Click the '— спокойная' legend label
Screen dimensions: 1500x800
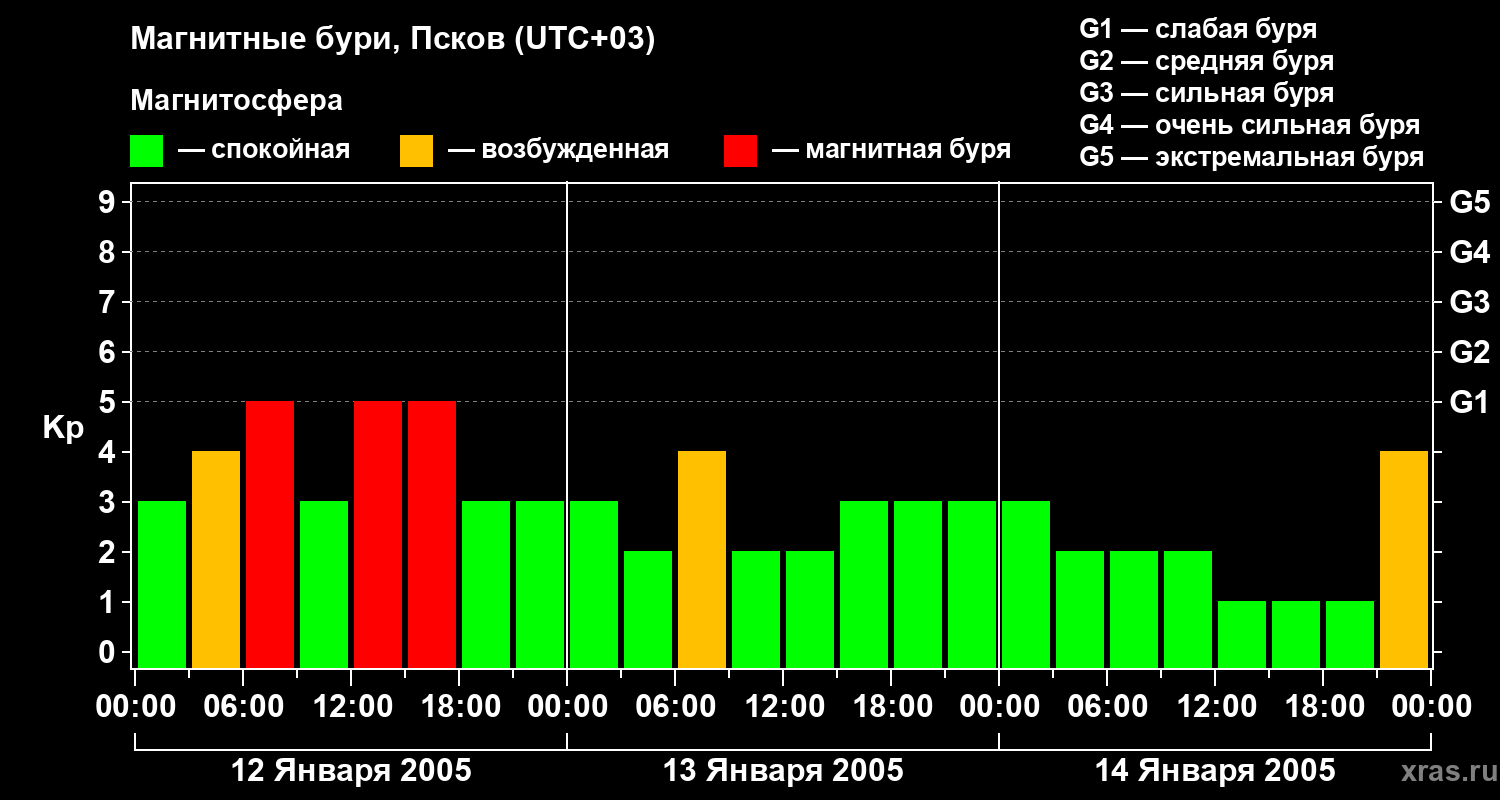264,150
